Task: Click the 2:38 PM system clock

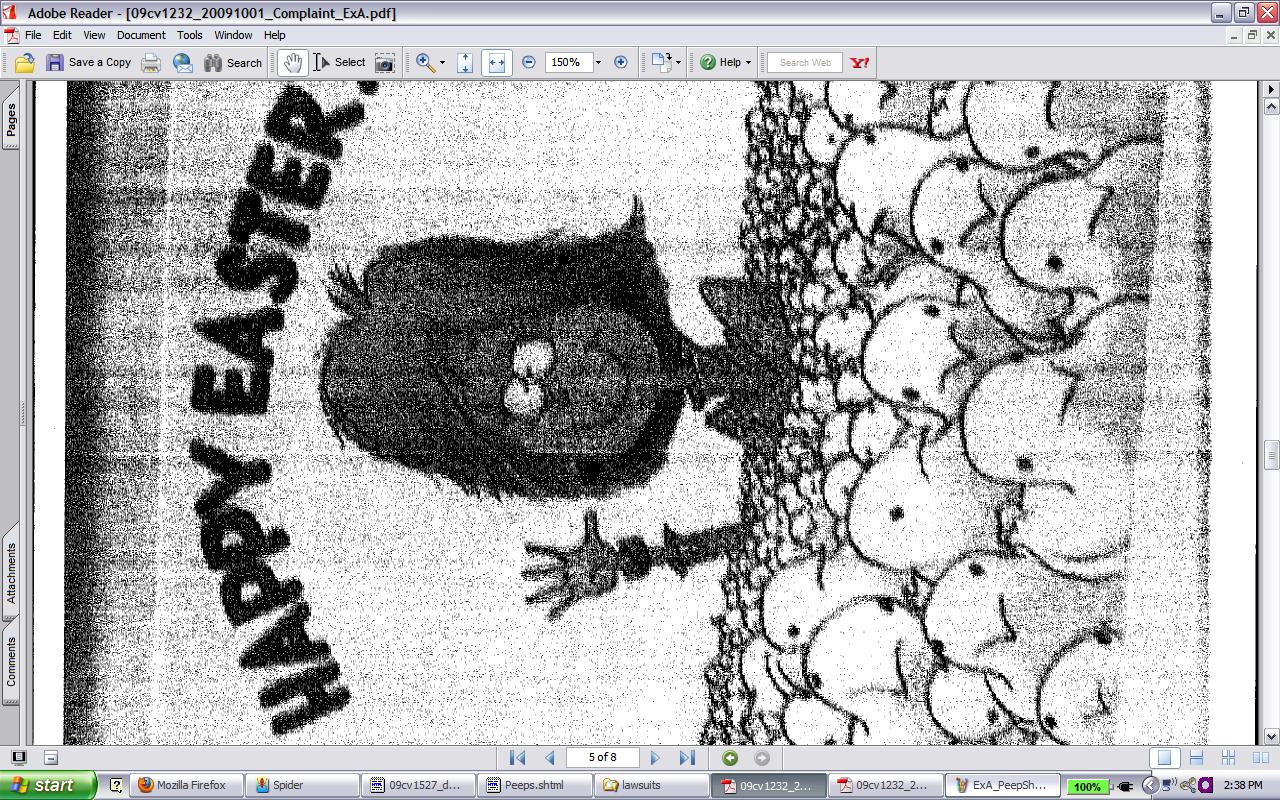Action: coord(1242,785)
